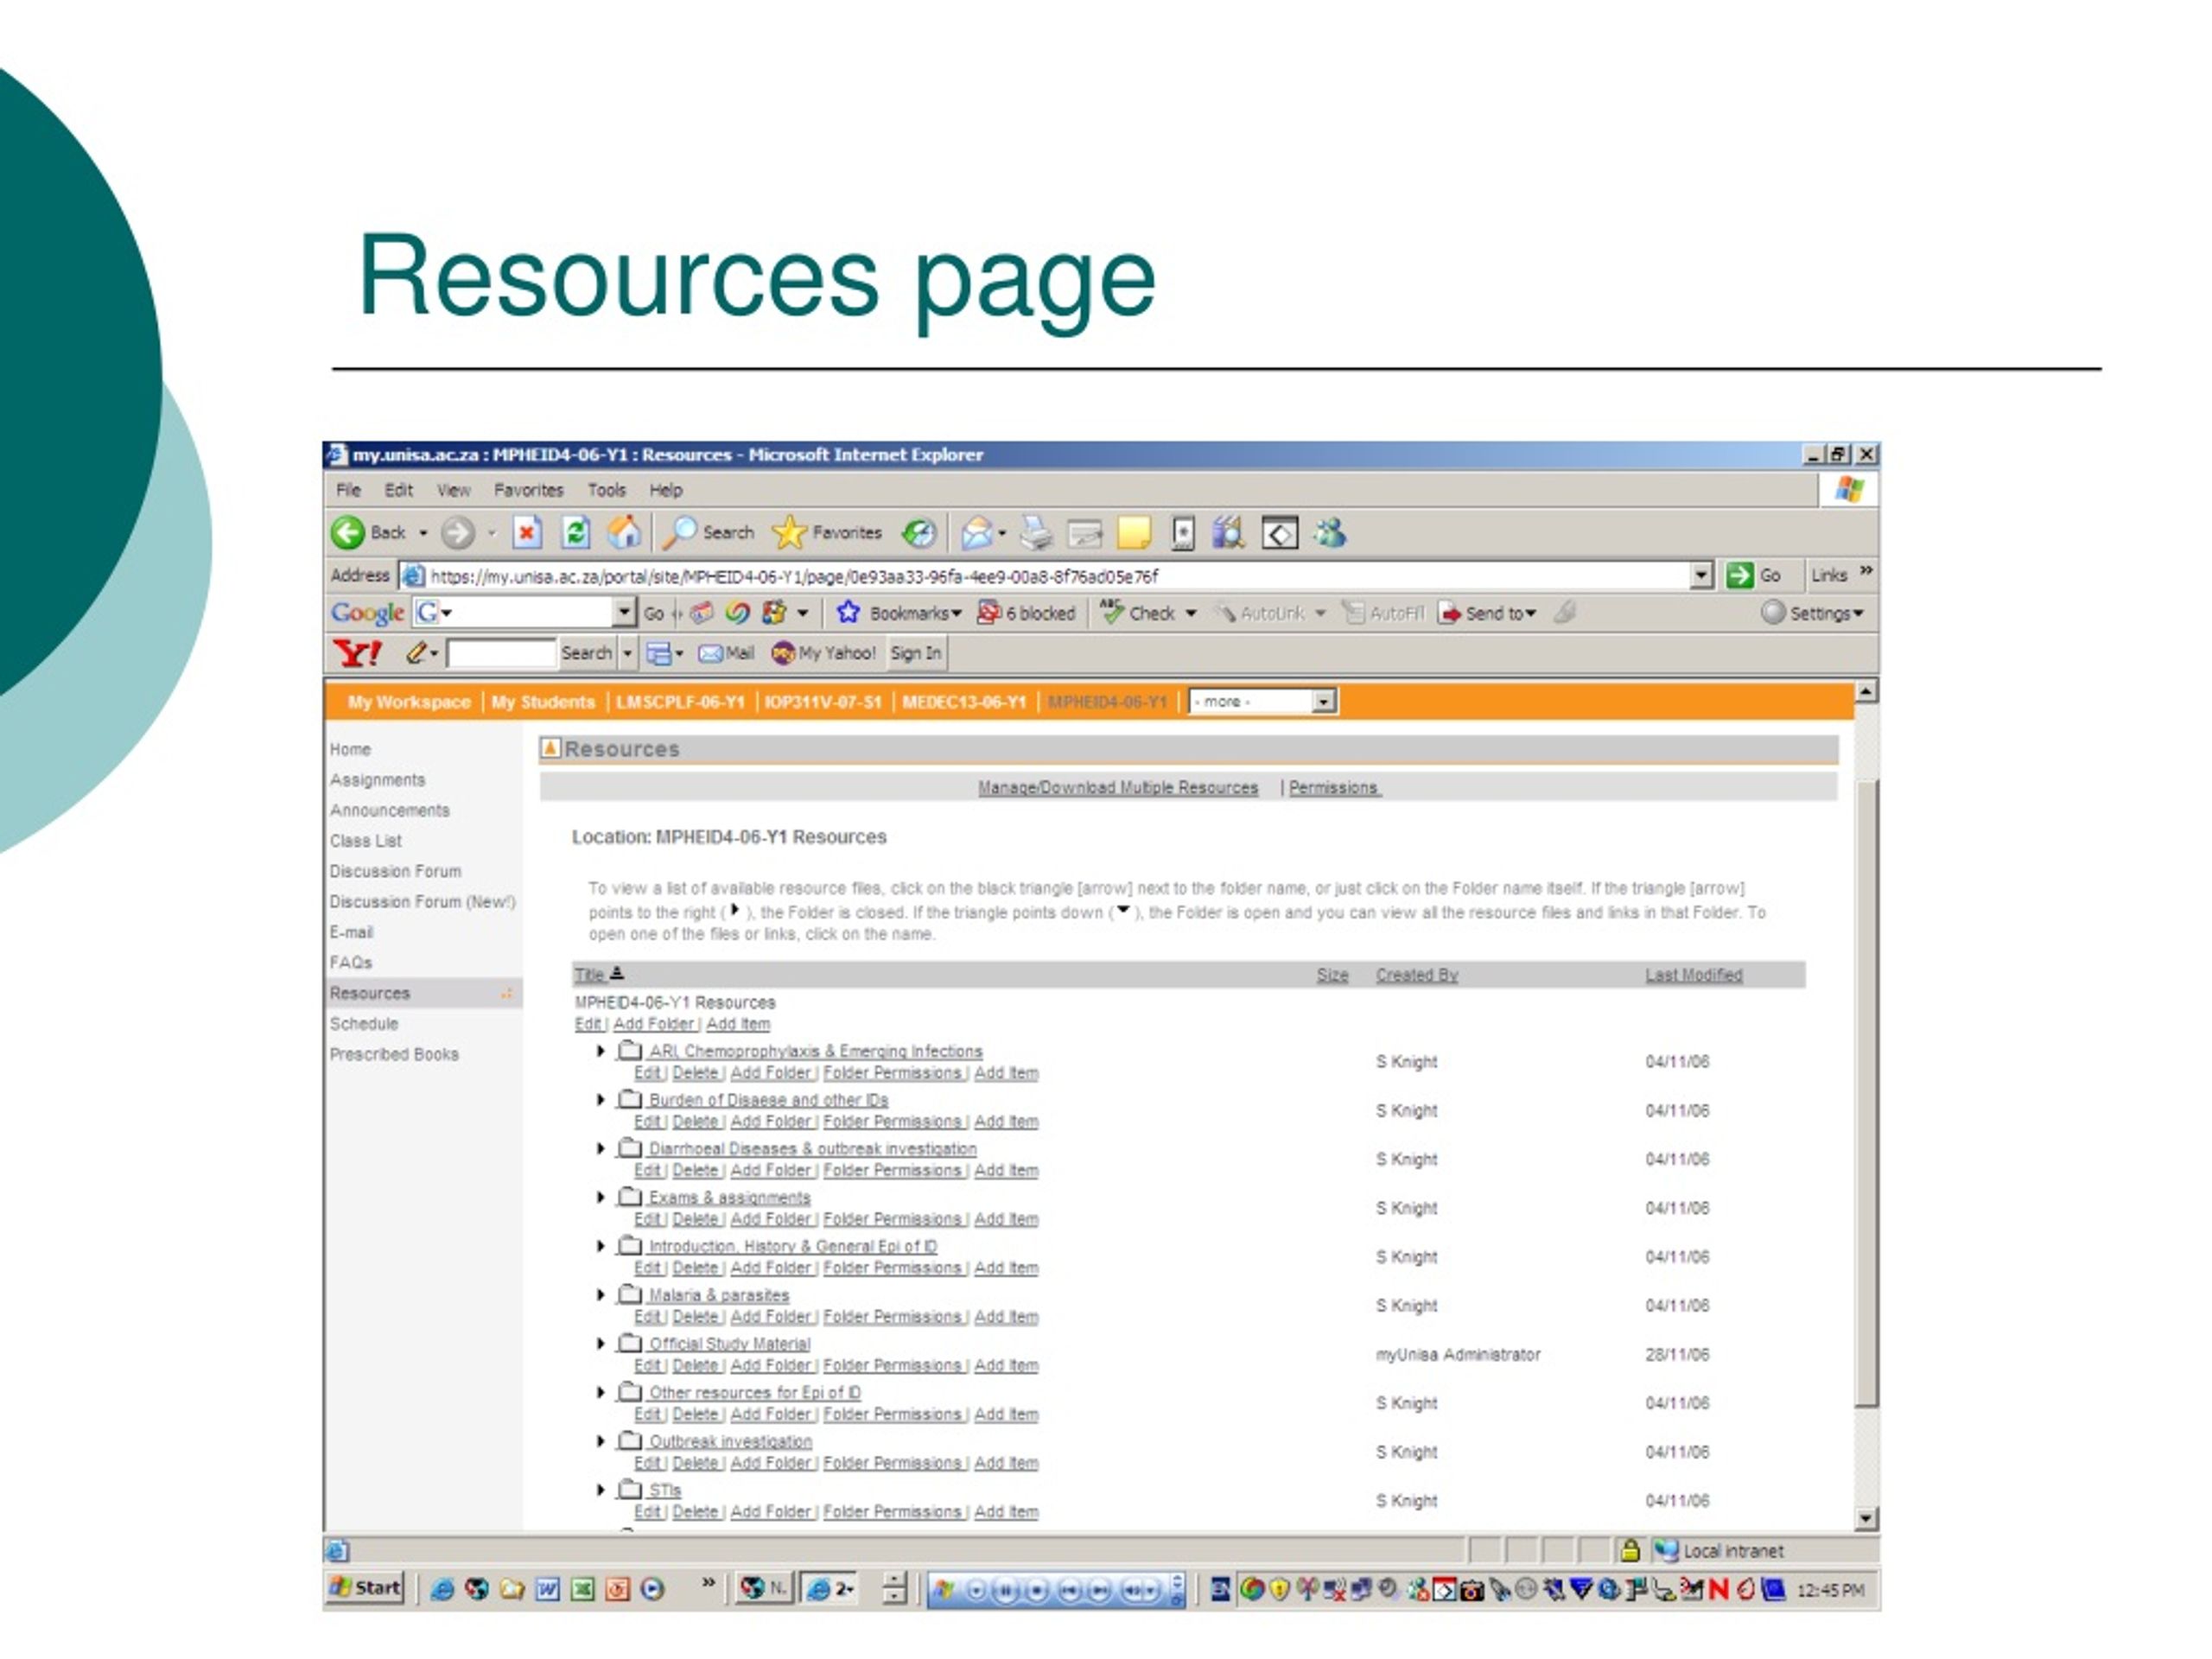Open Class List in sidebar
2212x1659 pixels.
pos(365,841)
